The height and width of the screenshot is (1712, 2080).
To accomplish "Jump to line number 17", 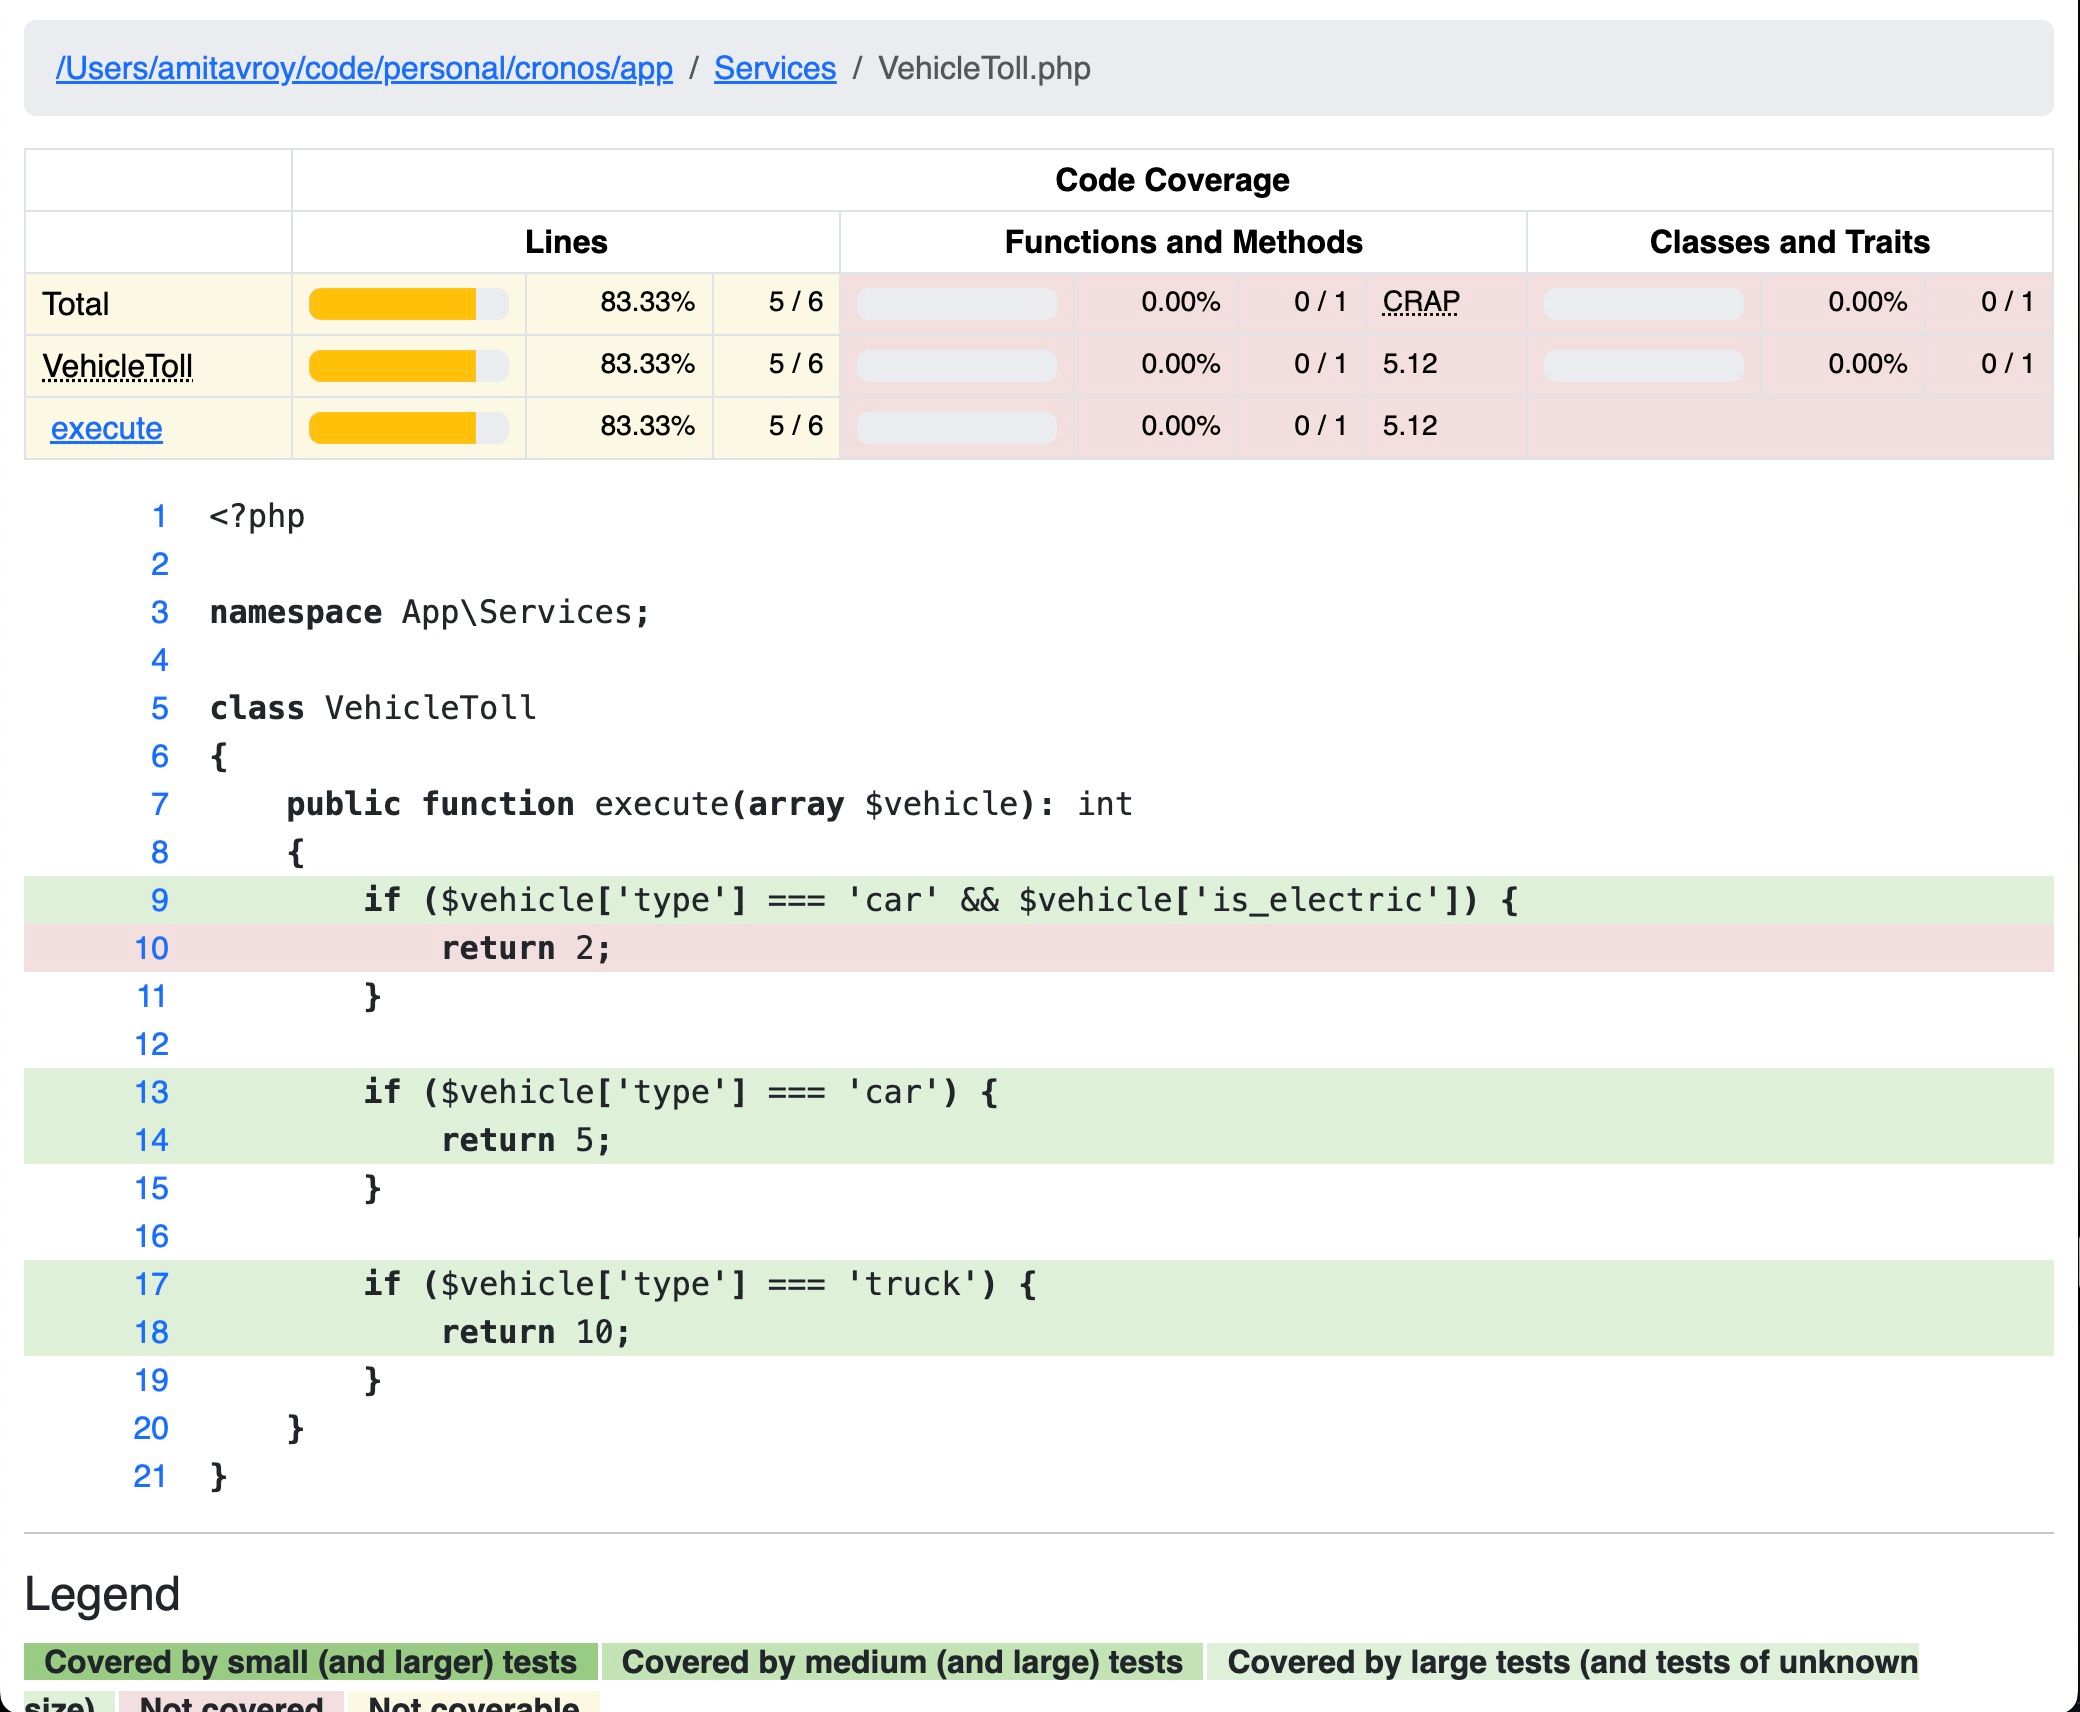I will (151, 1284).
